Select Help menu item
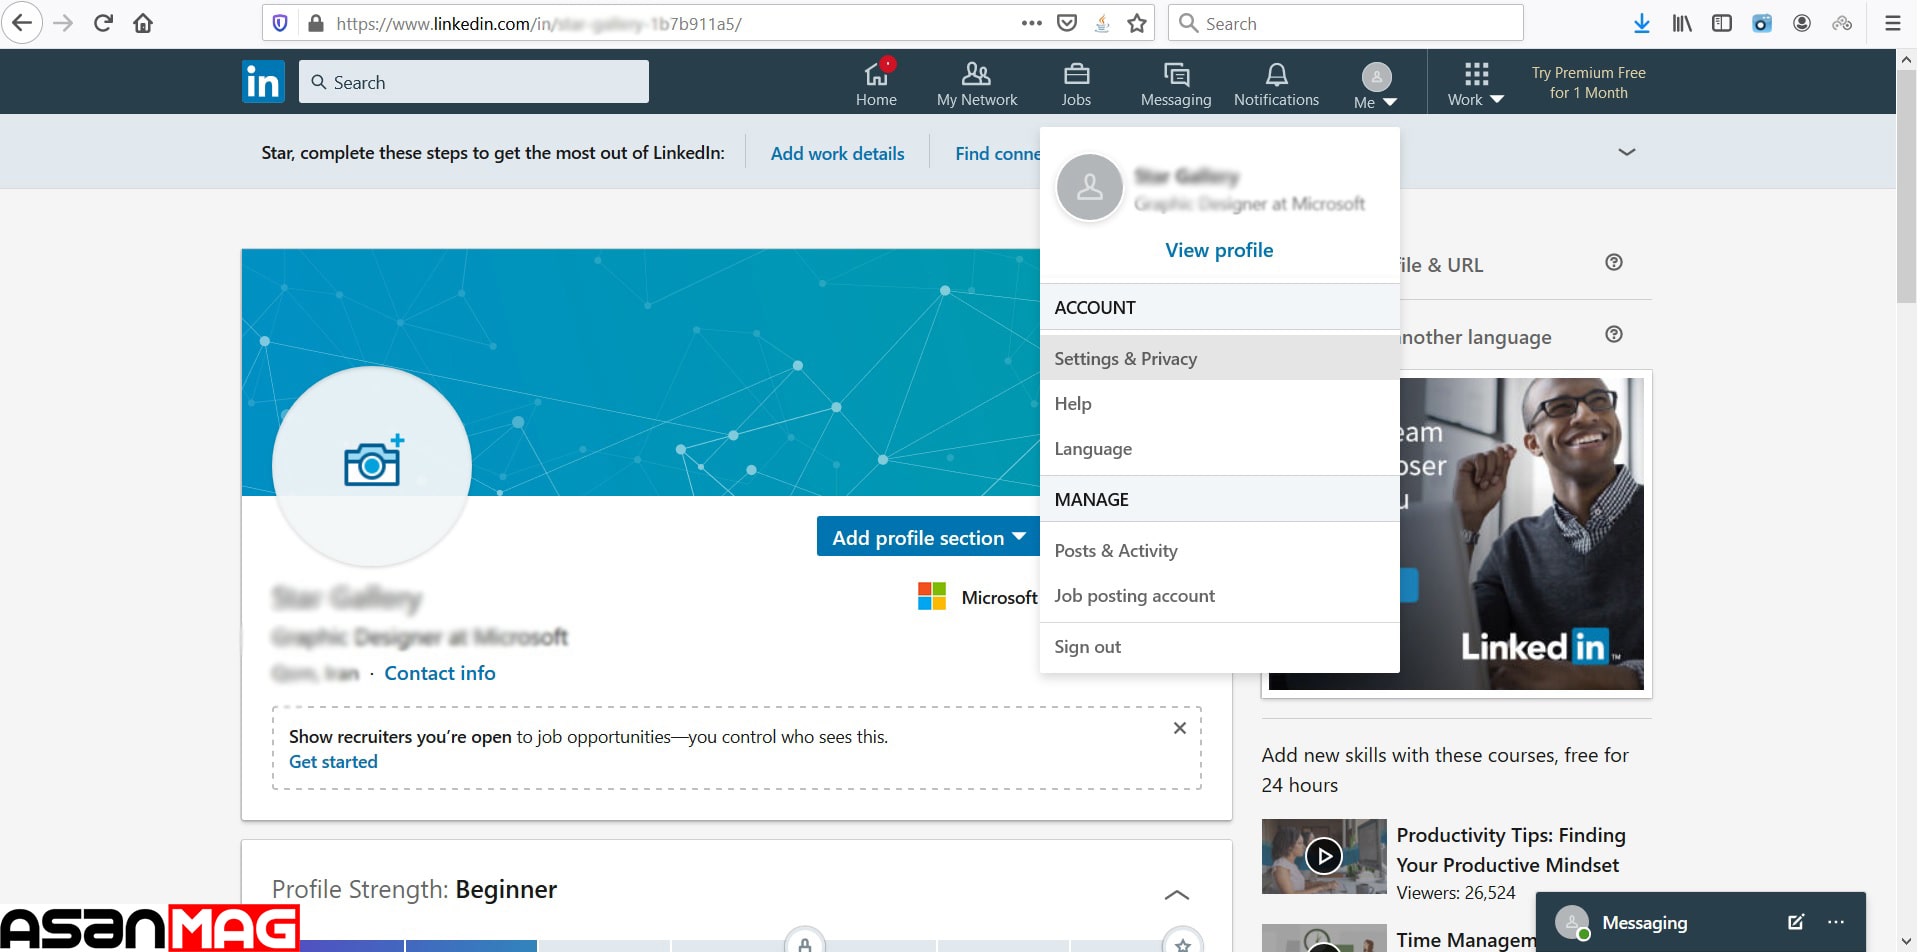The height and width of the screenshot is (952, 1923). tap(1219, 403)
